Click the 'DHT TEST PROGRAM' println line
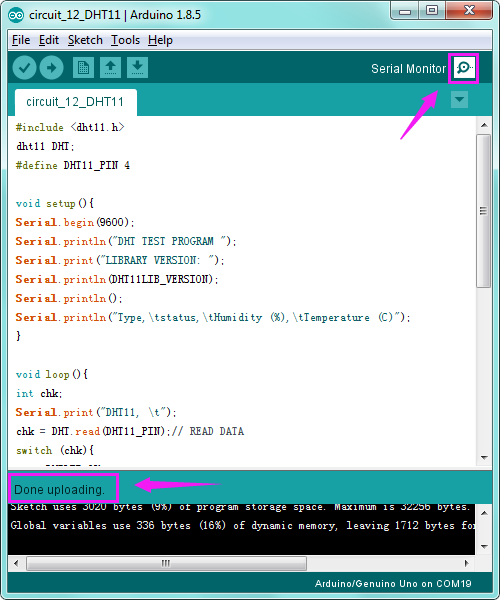The image size is (500, 600). tap(126, 241)
